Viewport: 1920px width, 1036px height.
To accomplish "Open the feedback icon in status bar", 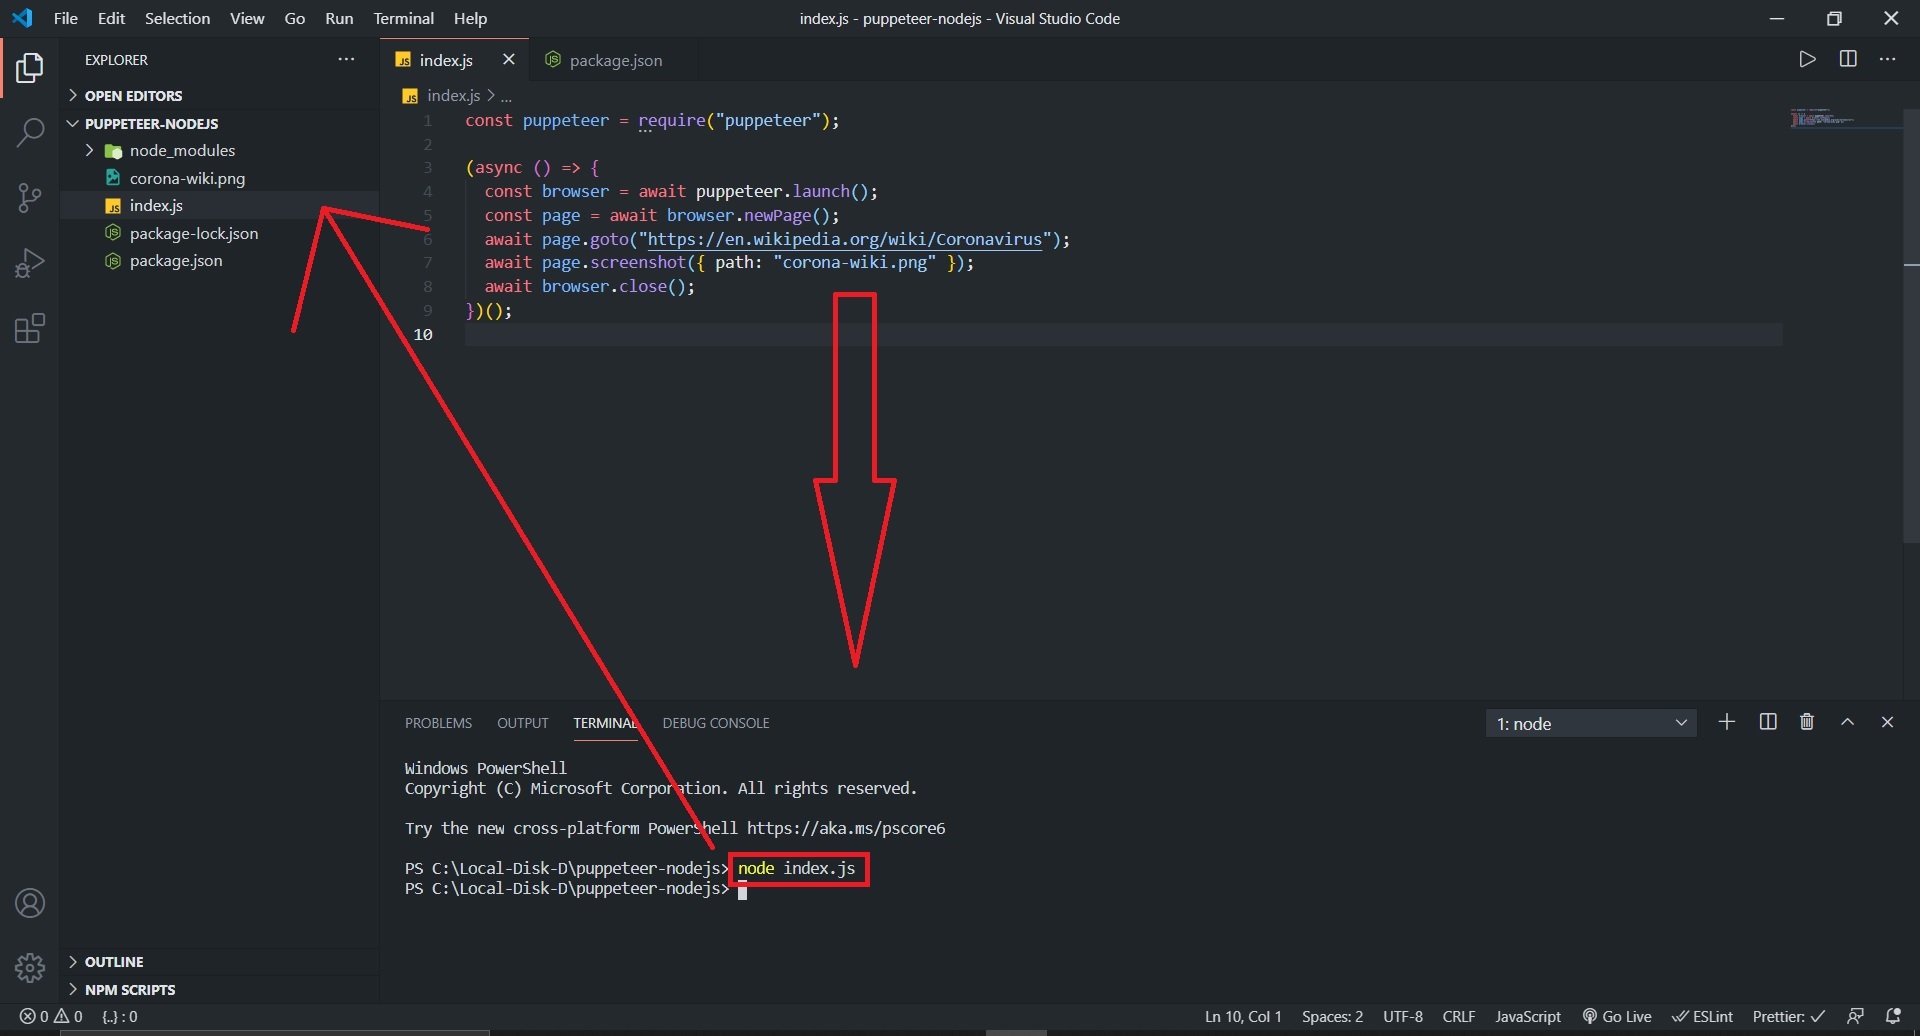I will [1855, 1016].
